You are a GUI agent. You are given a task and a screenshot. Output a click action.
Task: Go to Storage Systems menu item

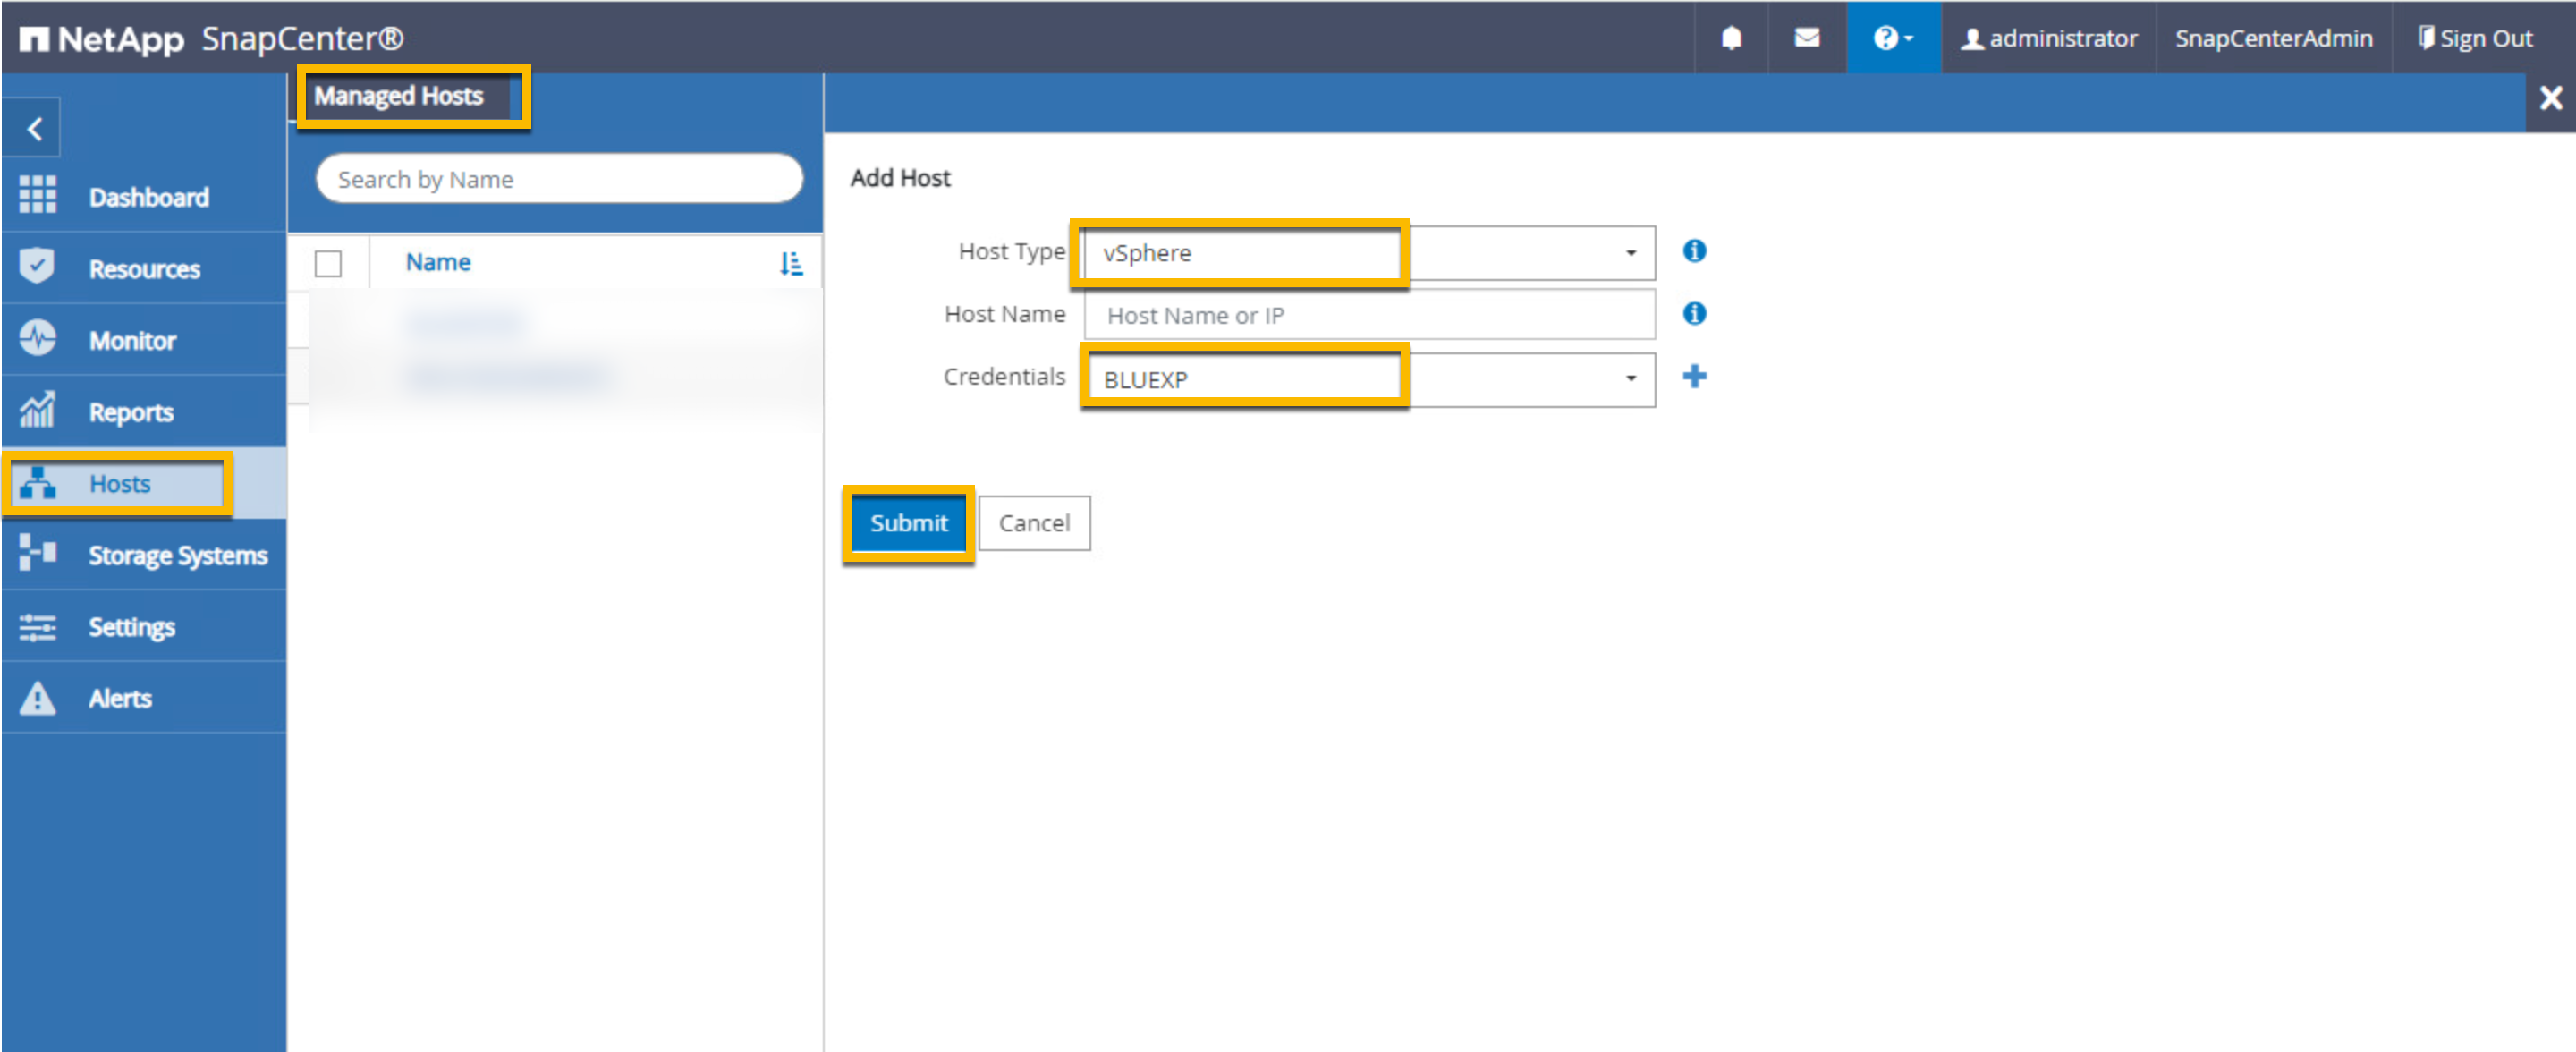pyautogui.click(x=177, y=555)
